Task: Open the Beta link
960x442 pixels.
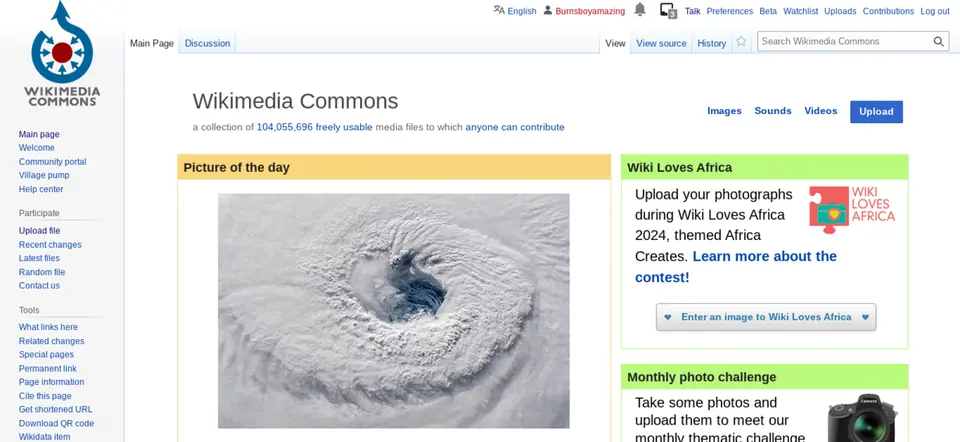Action: [x=768, y=11]
